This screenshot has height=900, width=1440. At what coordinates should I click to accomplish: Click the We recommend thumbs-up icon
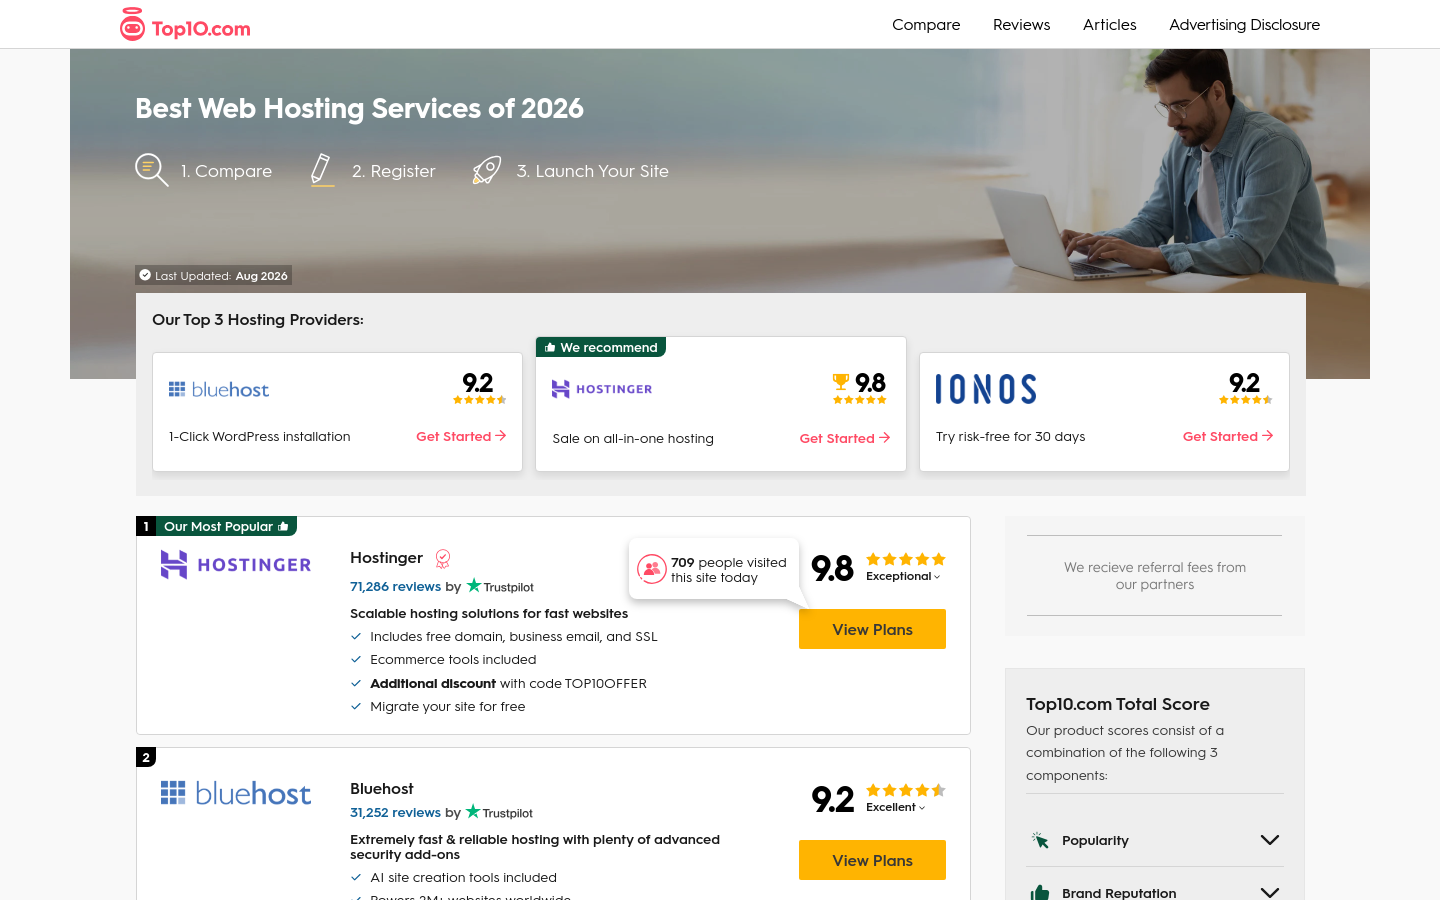point(550,347)
